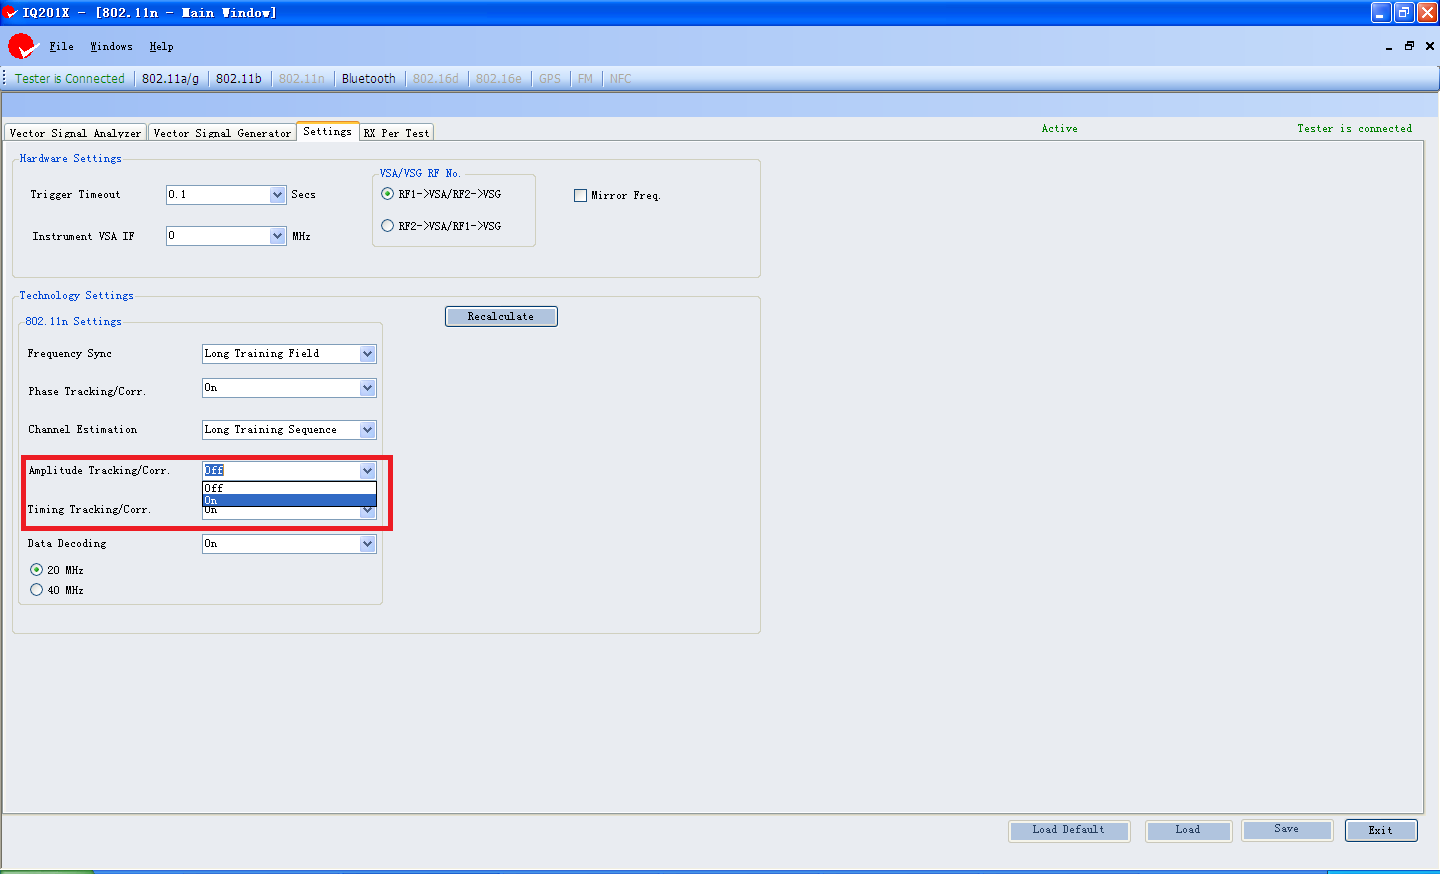Screen dimensions: 1440x874
Task: Click the 'Hardware Settings' group label
Action: tap(70, 158)
